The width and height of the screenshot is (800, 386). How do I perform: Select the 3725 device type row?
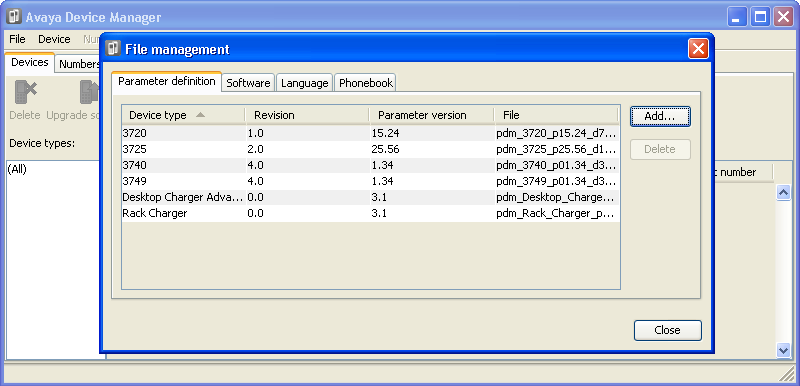370,149
